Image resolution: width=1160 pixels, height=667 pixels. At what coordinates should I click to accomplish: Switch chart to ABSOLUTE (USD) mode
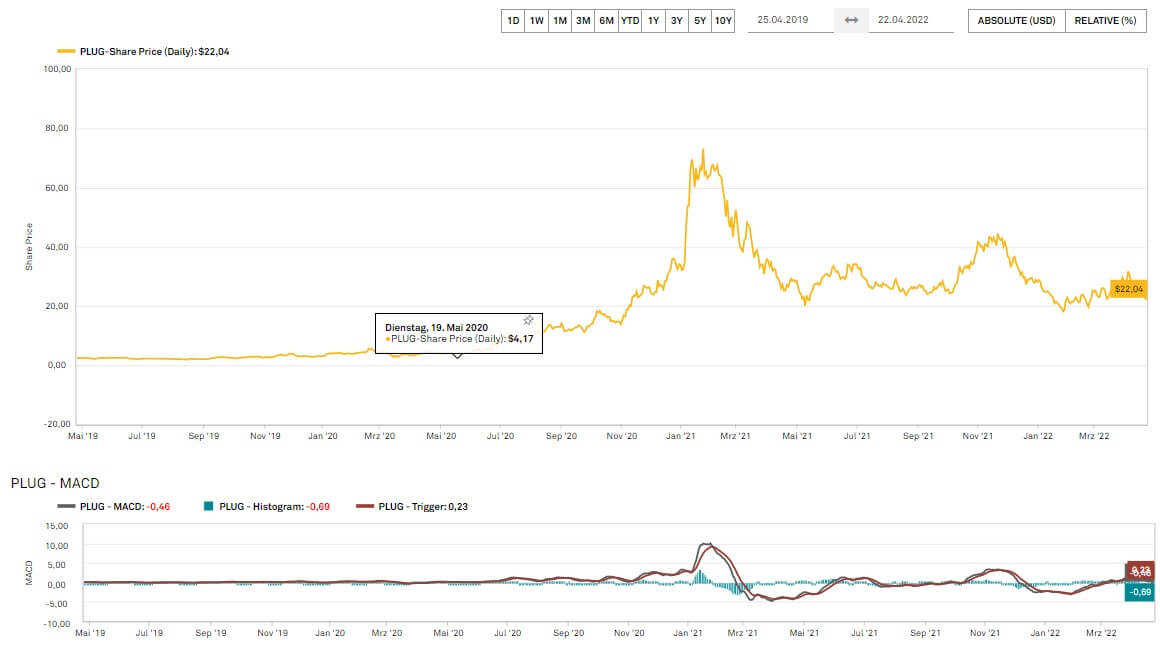point(1016,21)
